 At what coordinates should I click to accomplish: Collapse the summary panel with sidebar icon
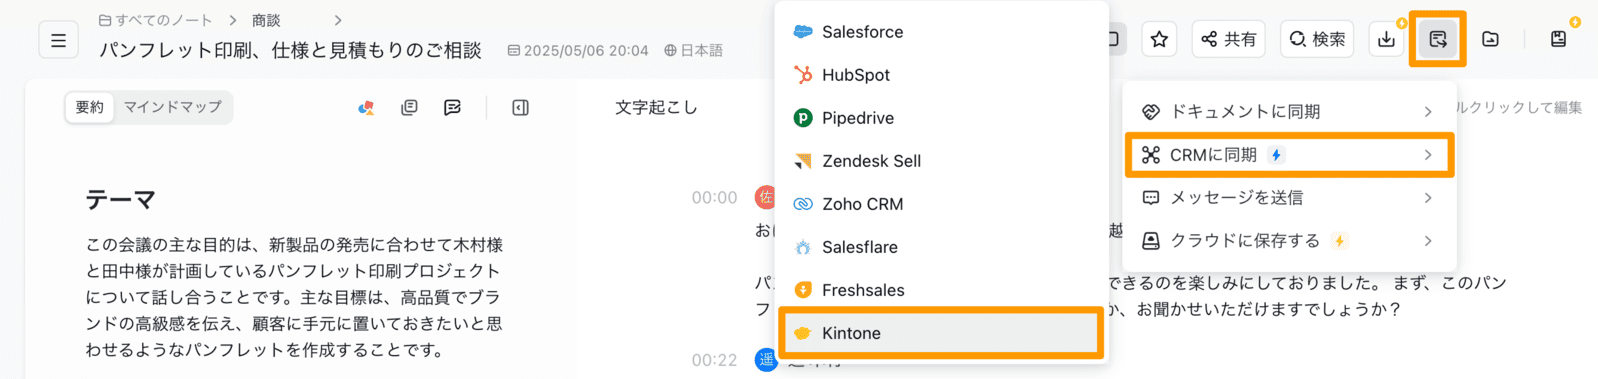click(520, 107)
